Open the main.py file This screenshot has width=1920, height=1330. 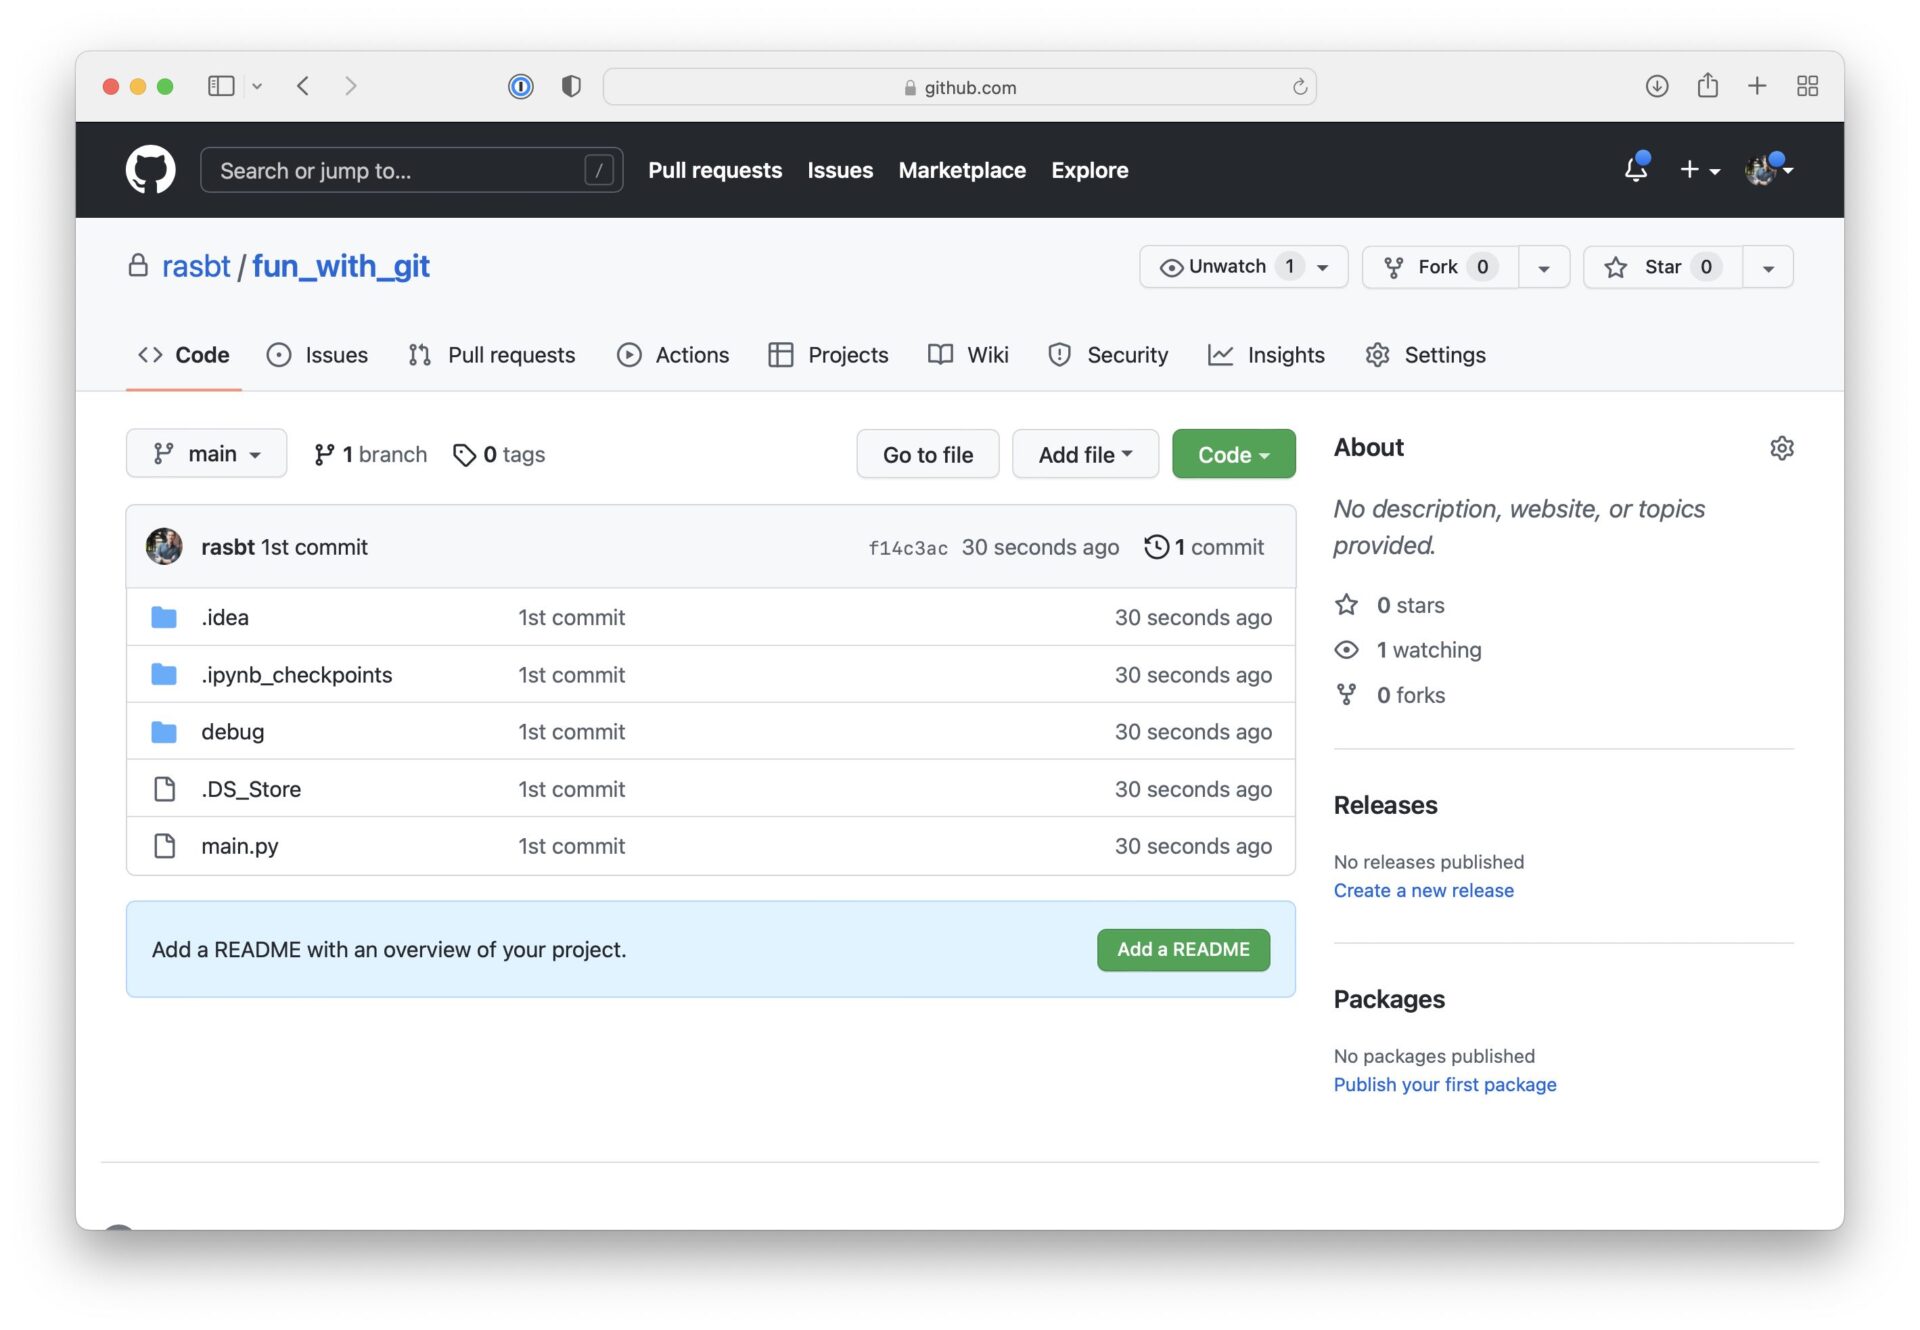(x=239, y=846)
